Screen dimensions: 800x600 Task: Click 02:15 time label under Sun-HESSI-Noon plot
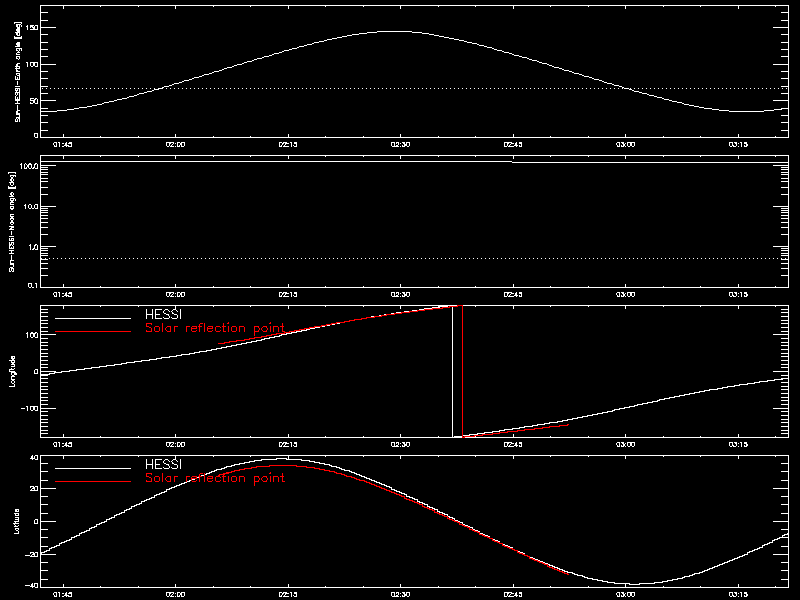pos(288,294)
